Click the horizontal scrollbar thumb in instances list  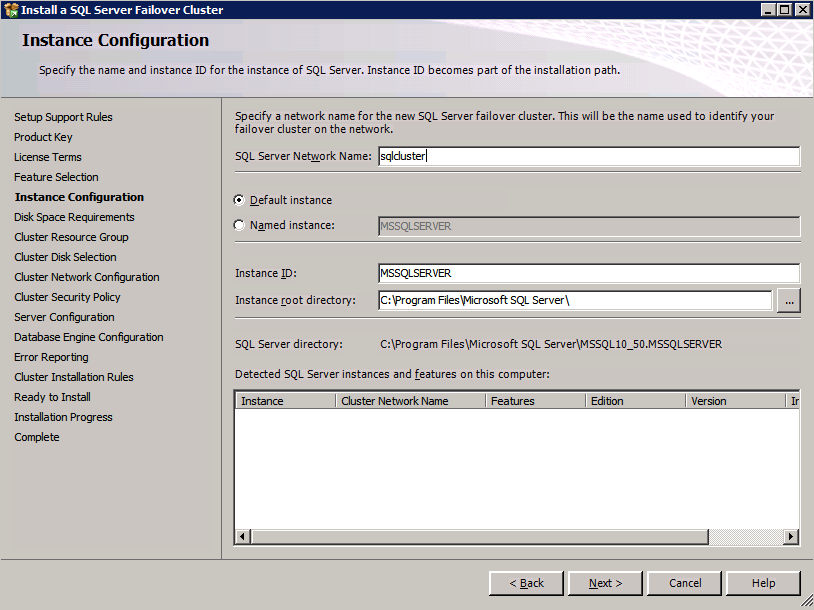point(480,536)
